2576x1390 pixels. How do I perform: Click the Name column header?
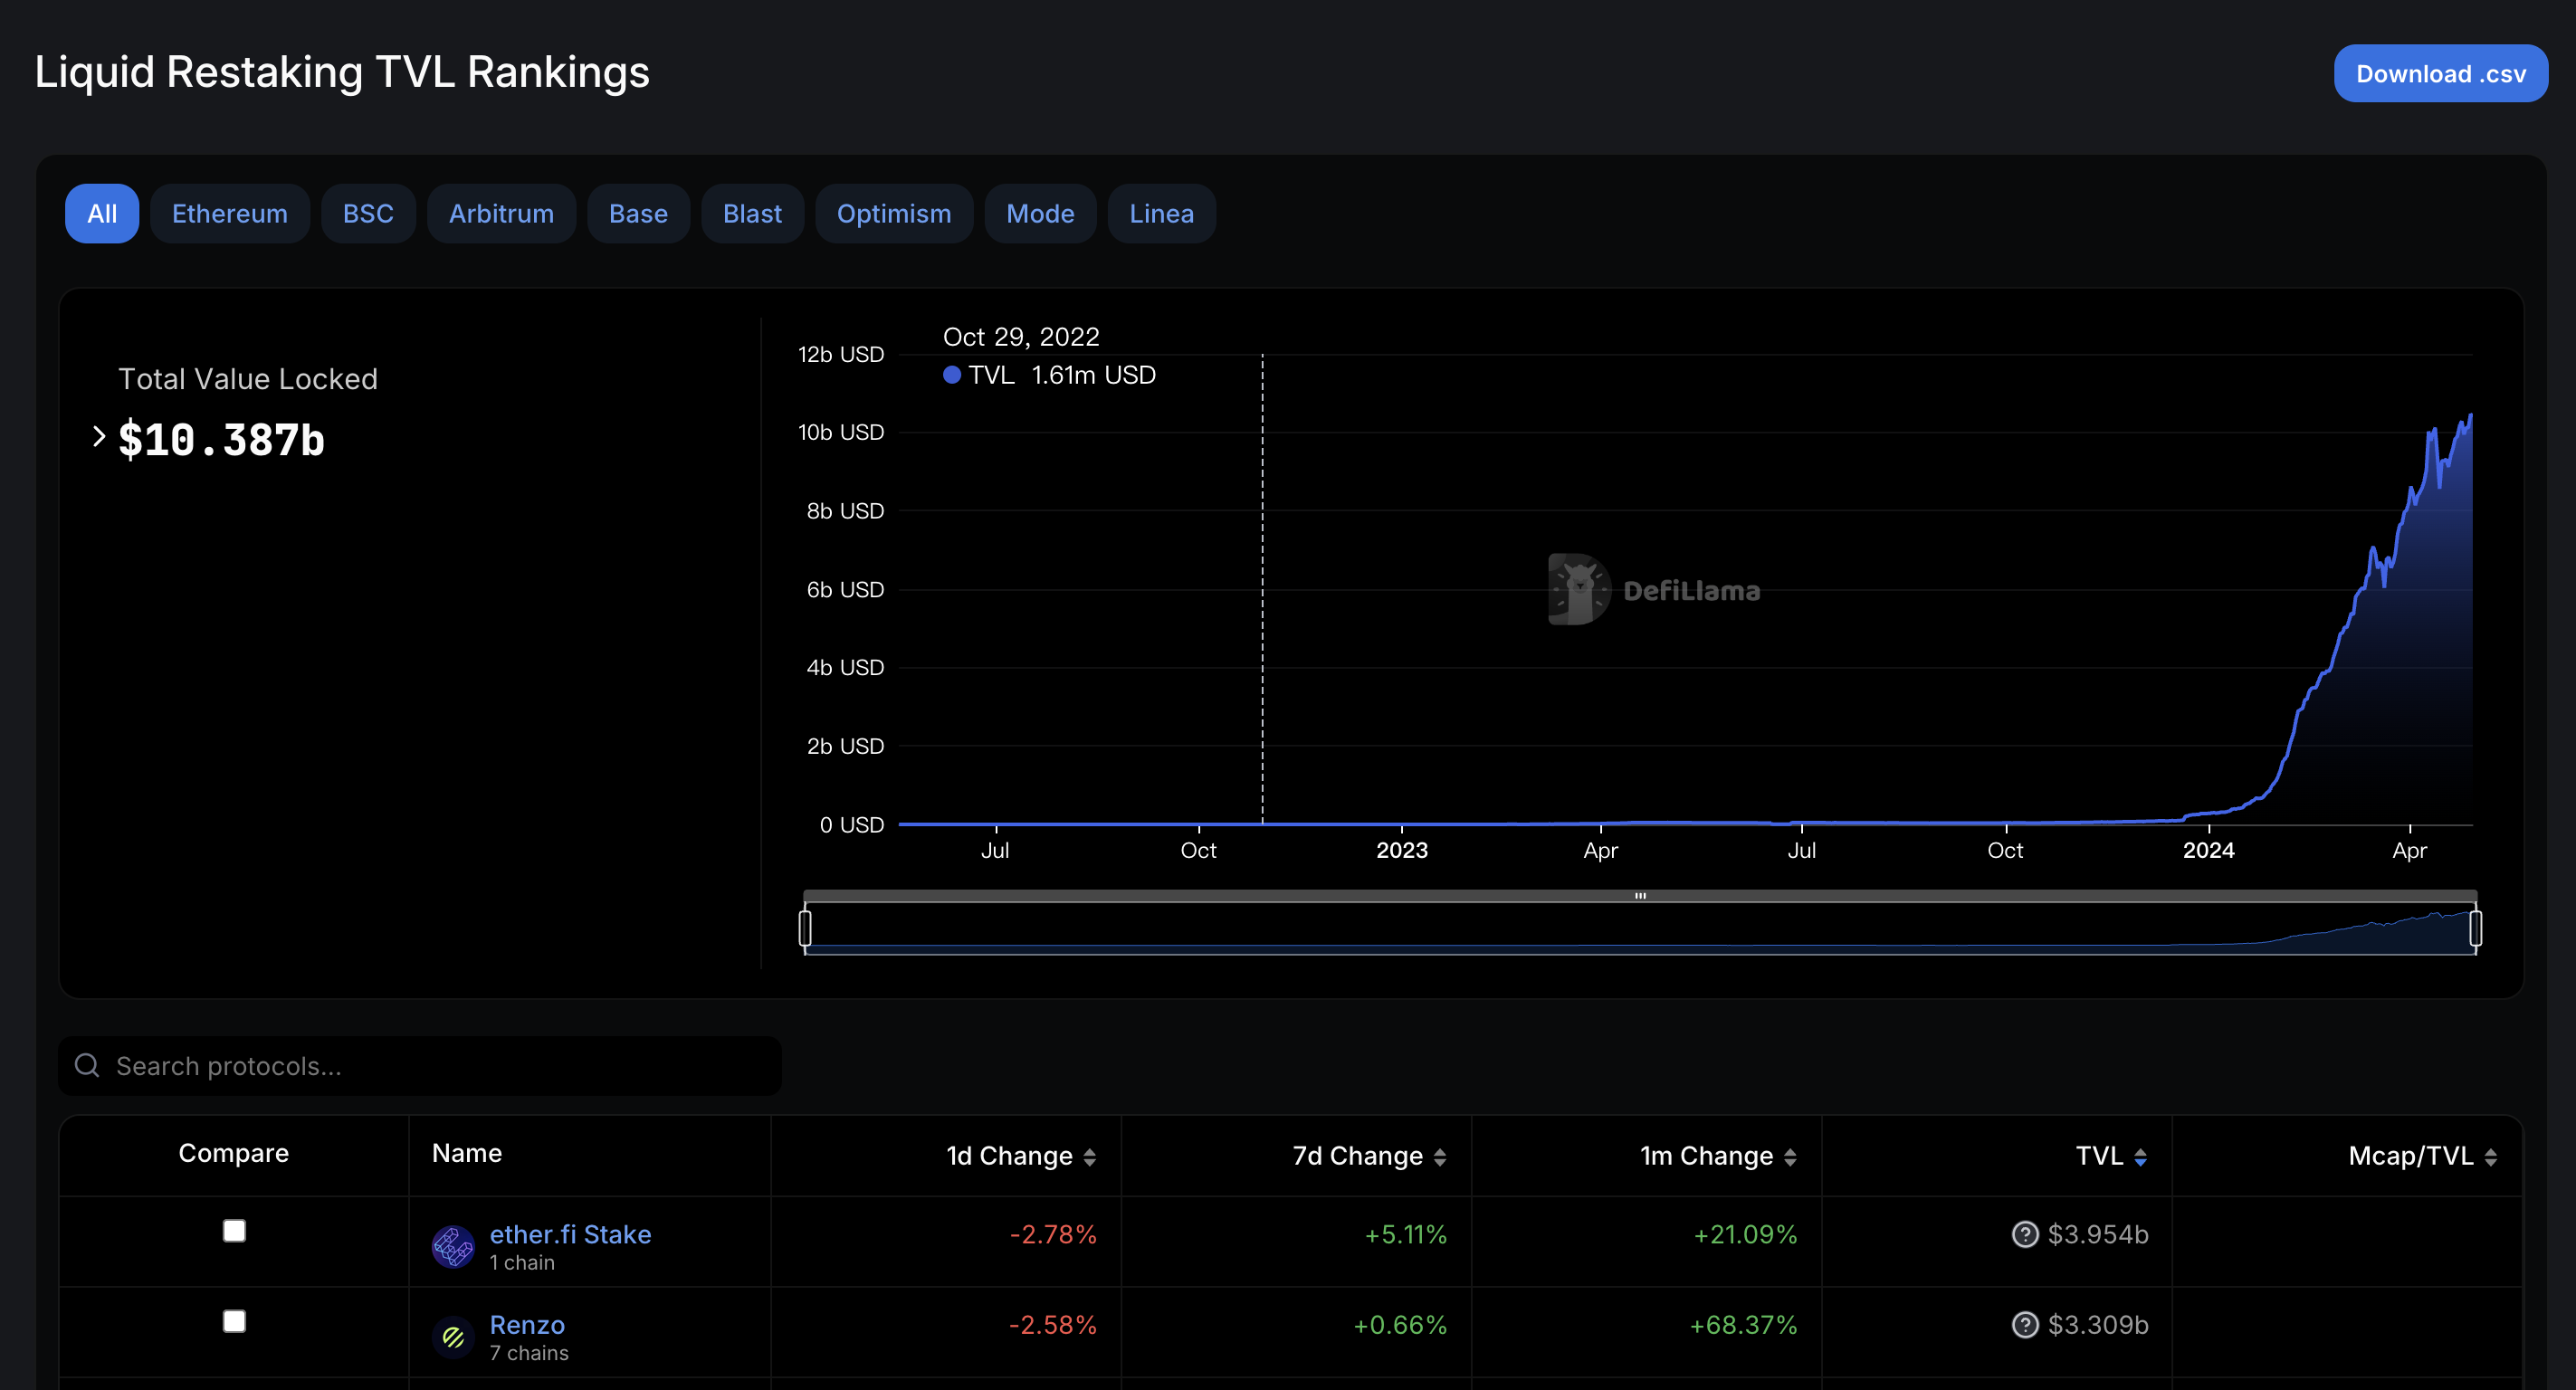coord(467,1153)
